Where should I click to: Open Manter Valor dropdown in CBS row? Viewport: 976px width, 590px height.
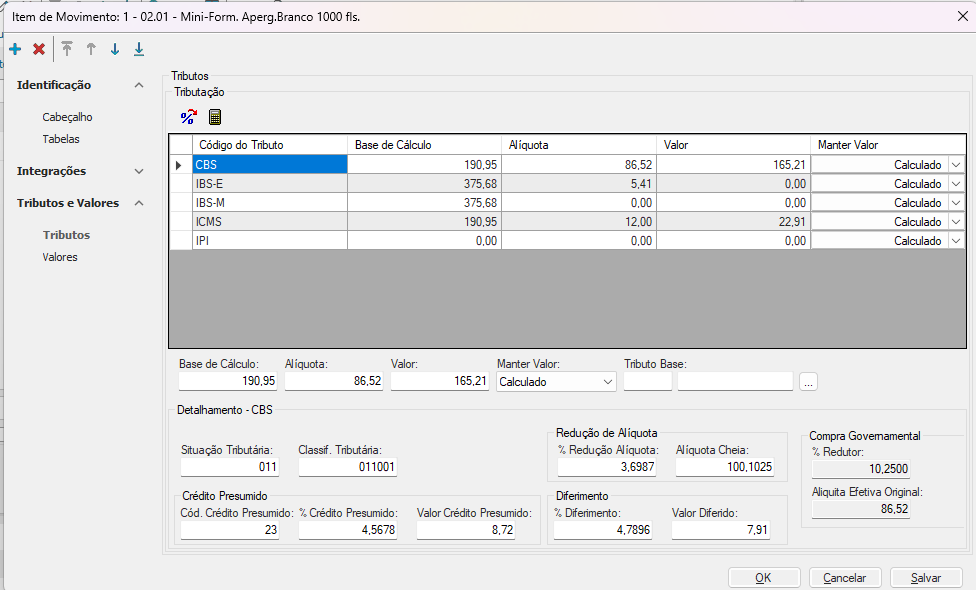pos(956,165)
